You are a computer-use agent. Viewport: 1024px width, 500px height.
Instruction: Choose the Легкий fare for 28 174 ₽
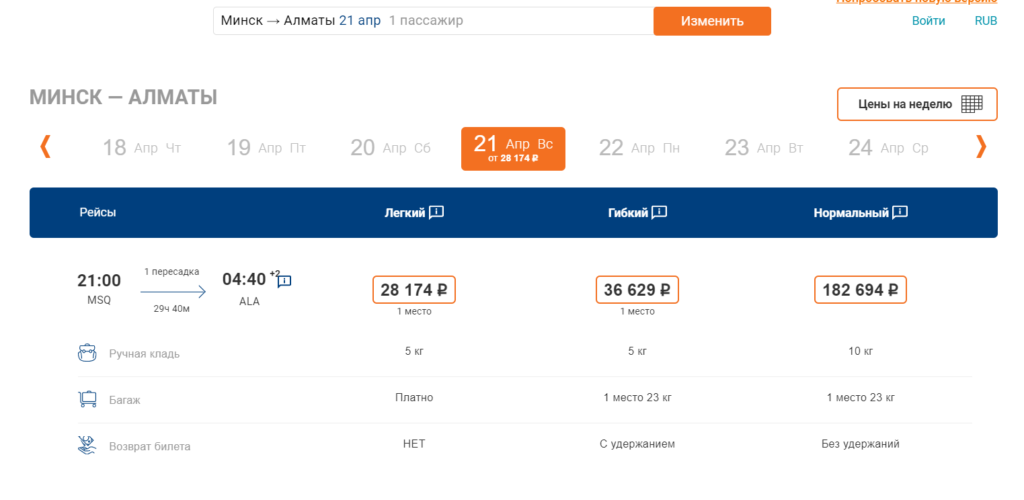[x=413, y=290]
